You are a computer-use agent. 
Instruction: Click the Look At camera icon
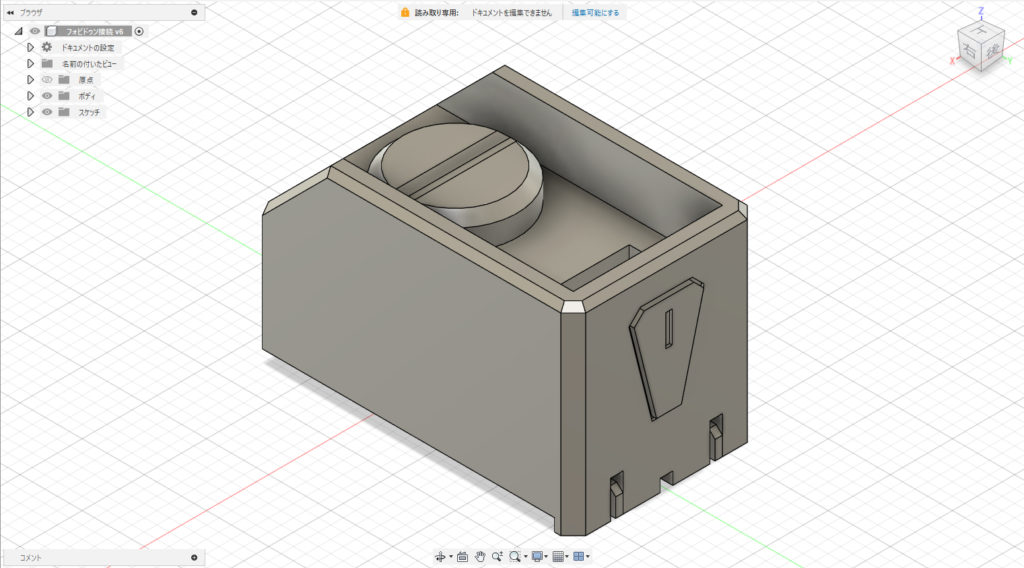462,556
